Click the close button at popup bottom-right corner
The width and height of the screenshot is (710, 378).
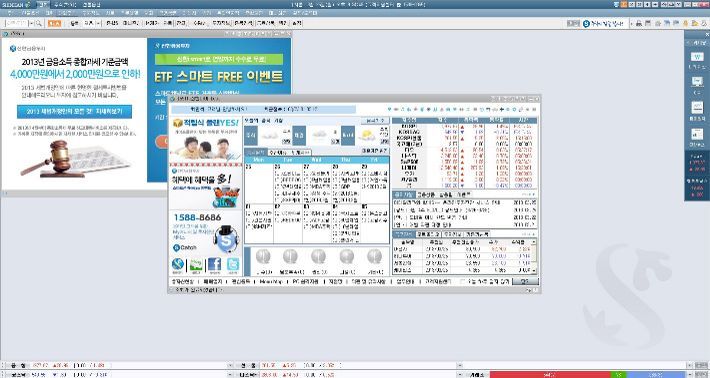pyautogui.click(x=525, y=282)
